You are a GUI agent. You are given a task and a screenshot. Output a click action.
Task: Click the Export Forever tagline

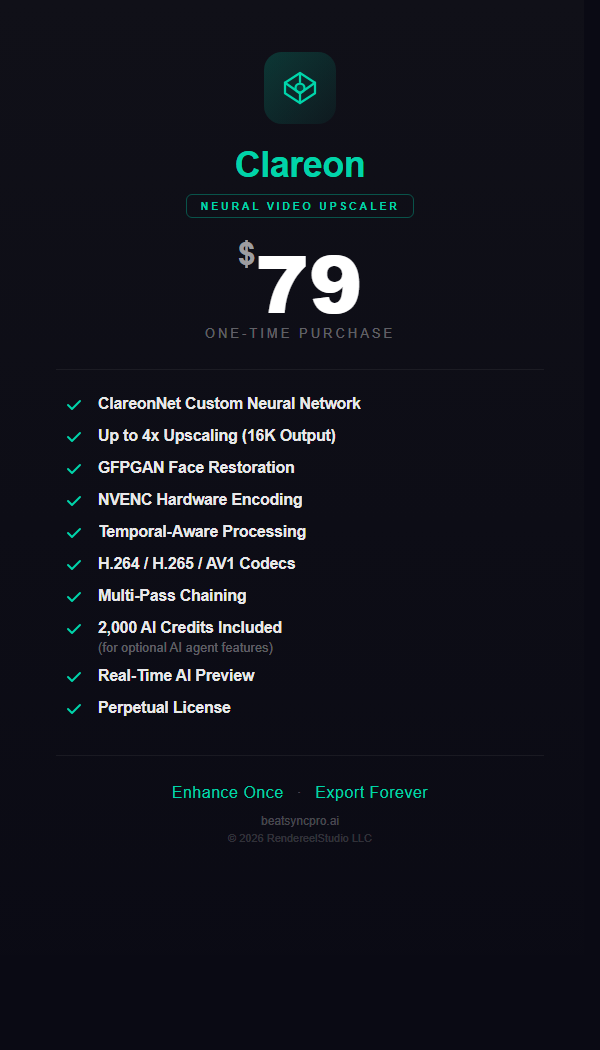pyautogui.click(x=371, y=792)
